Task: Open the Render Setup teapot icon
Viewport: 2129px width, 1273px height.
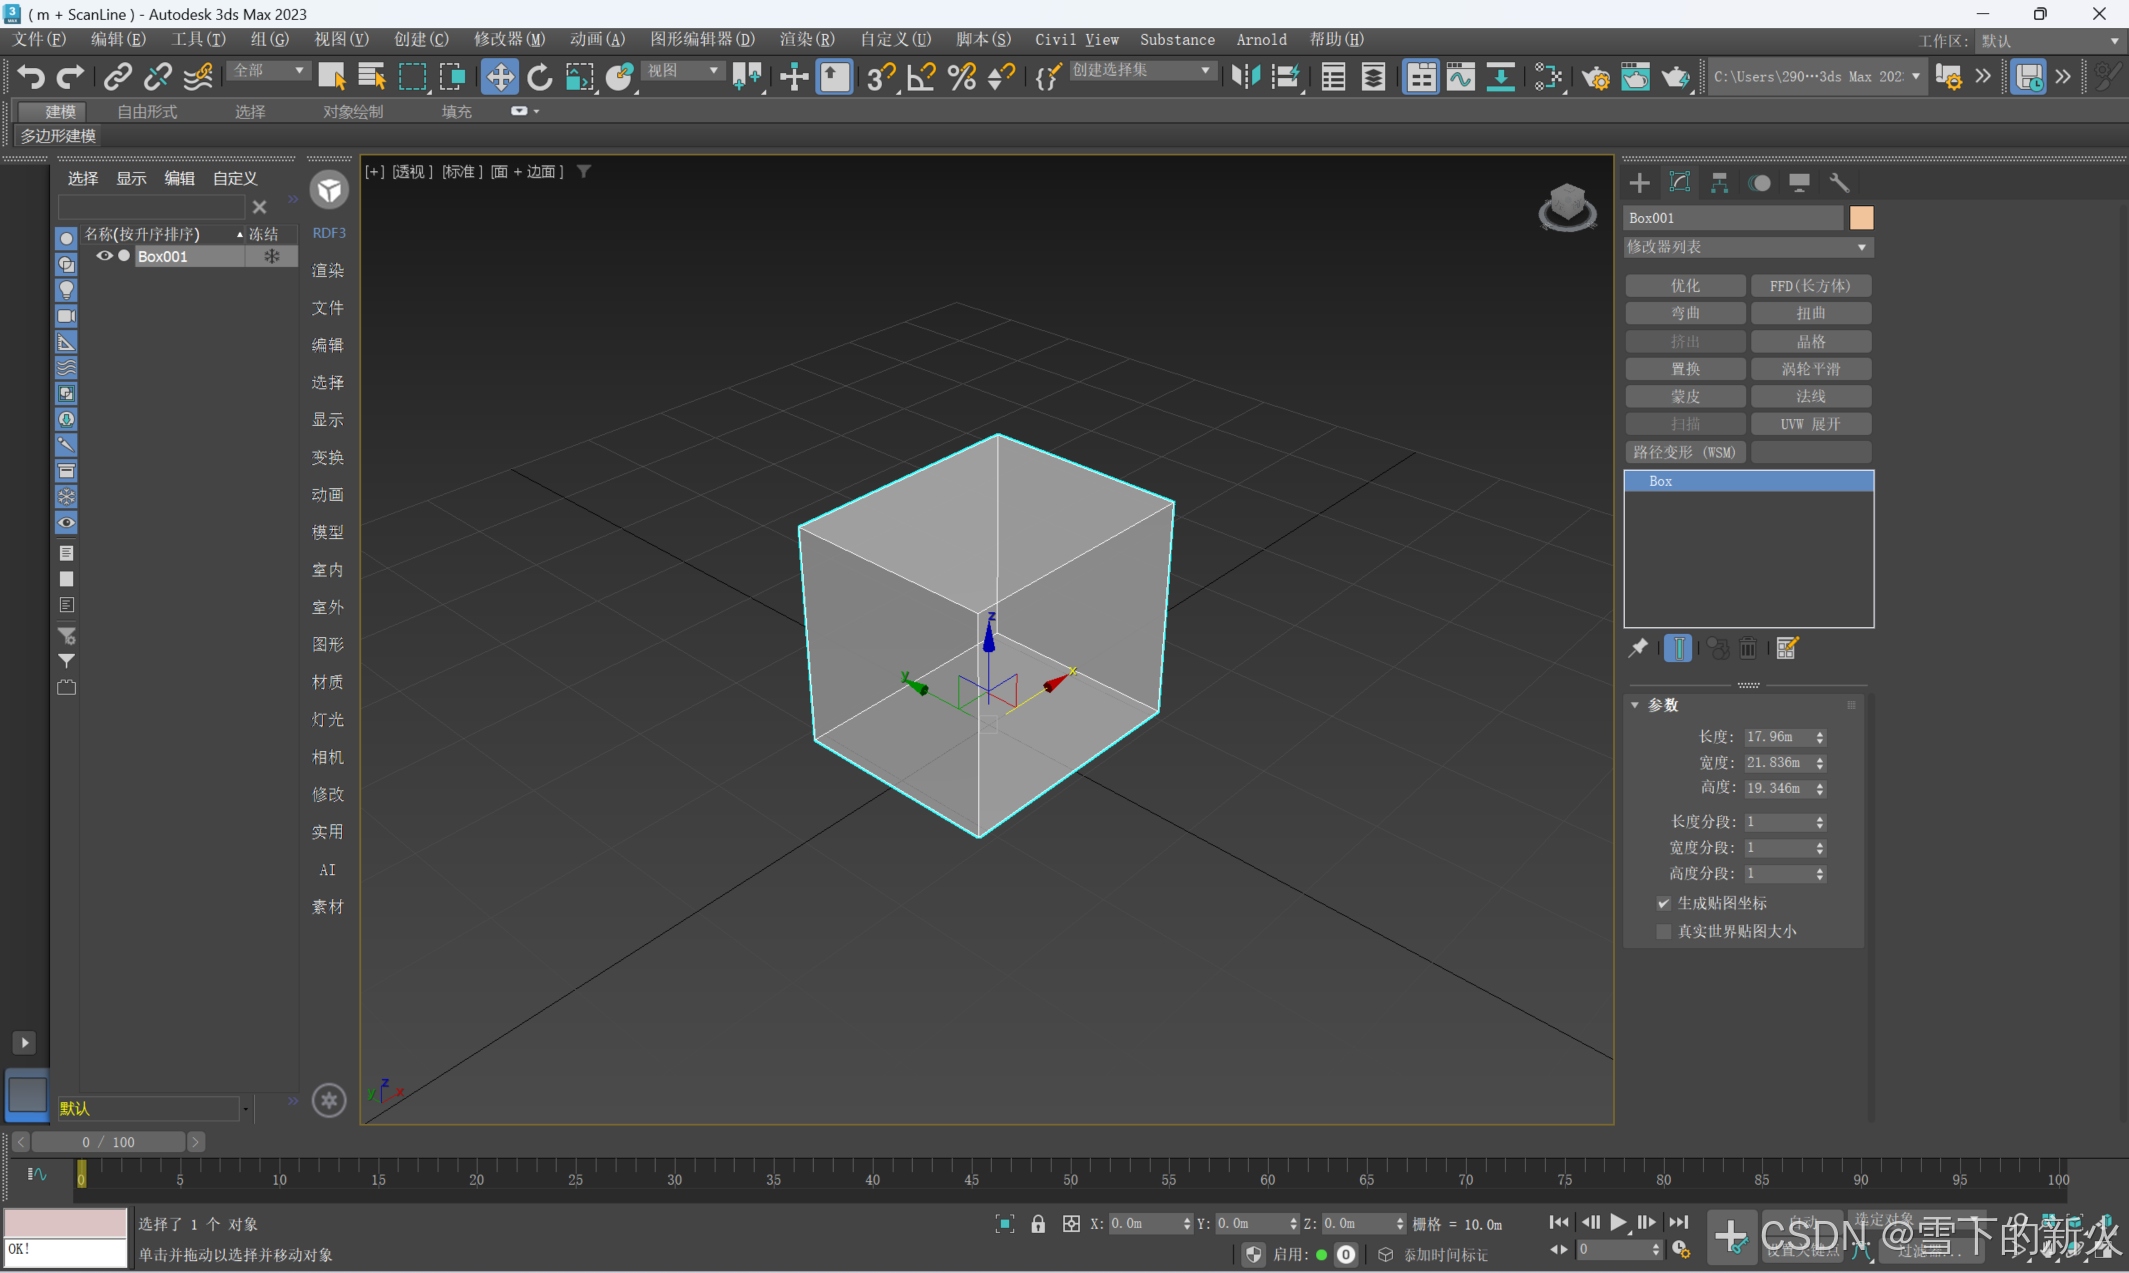Action: click(1595, 77)
